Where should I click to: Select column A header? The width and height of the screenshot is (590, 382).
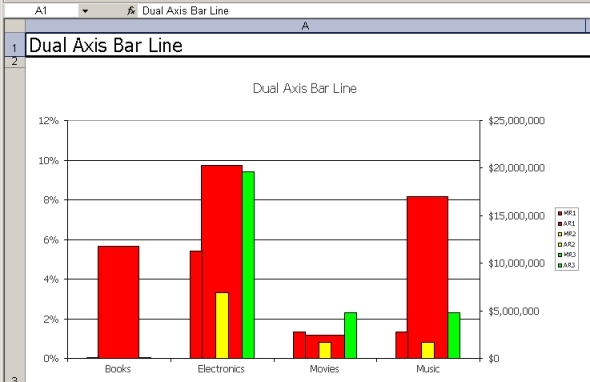point(305,26)
